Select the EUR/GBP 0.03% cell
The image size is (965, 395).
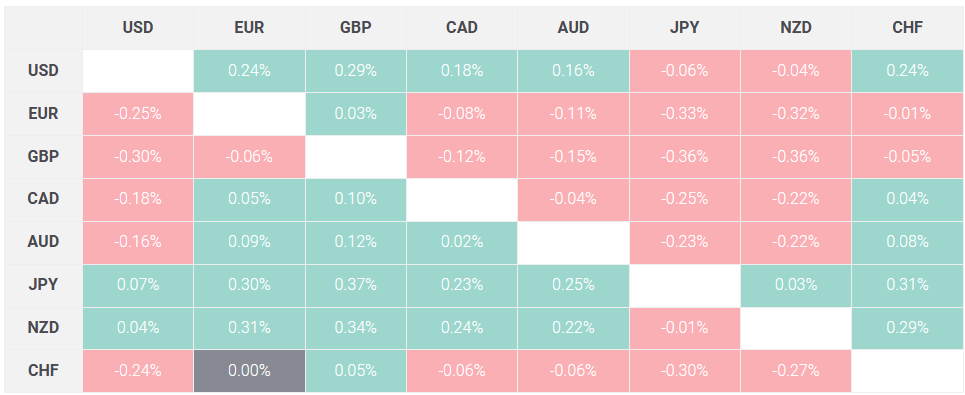356,114
